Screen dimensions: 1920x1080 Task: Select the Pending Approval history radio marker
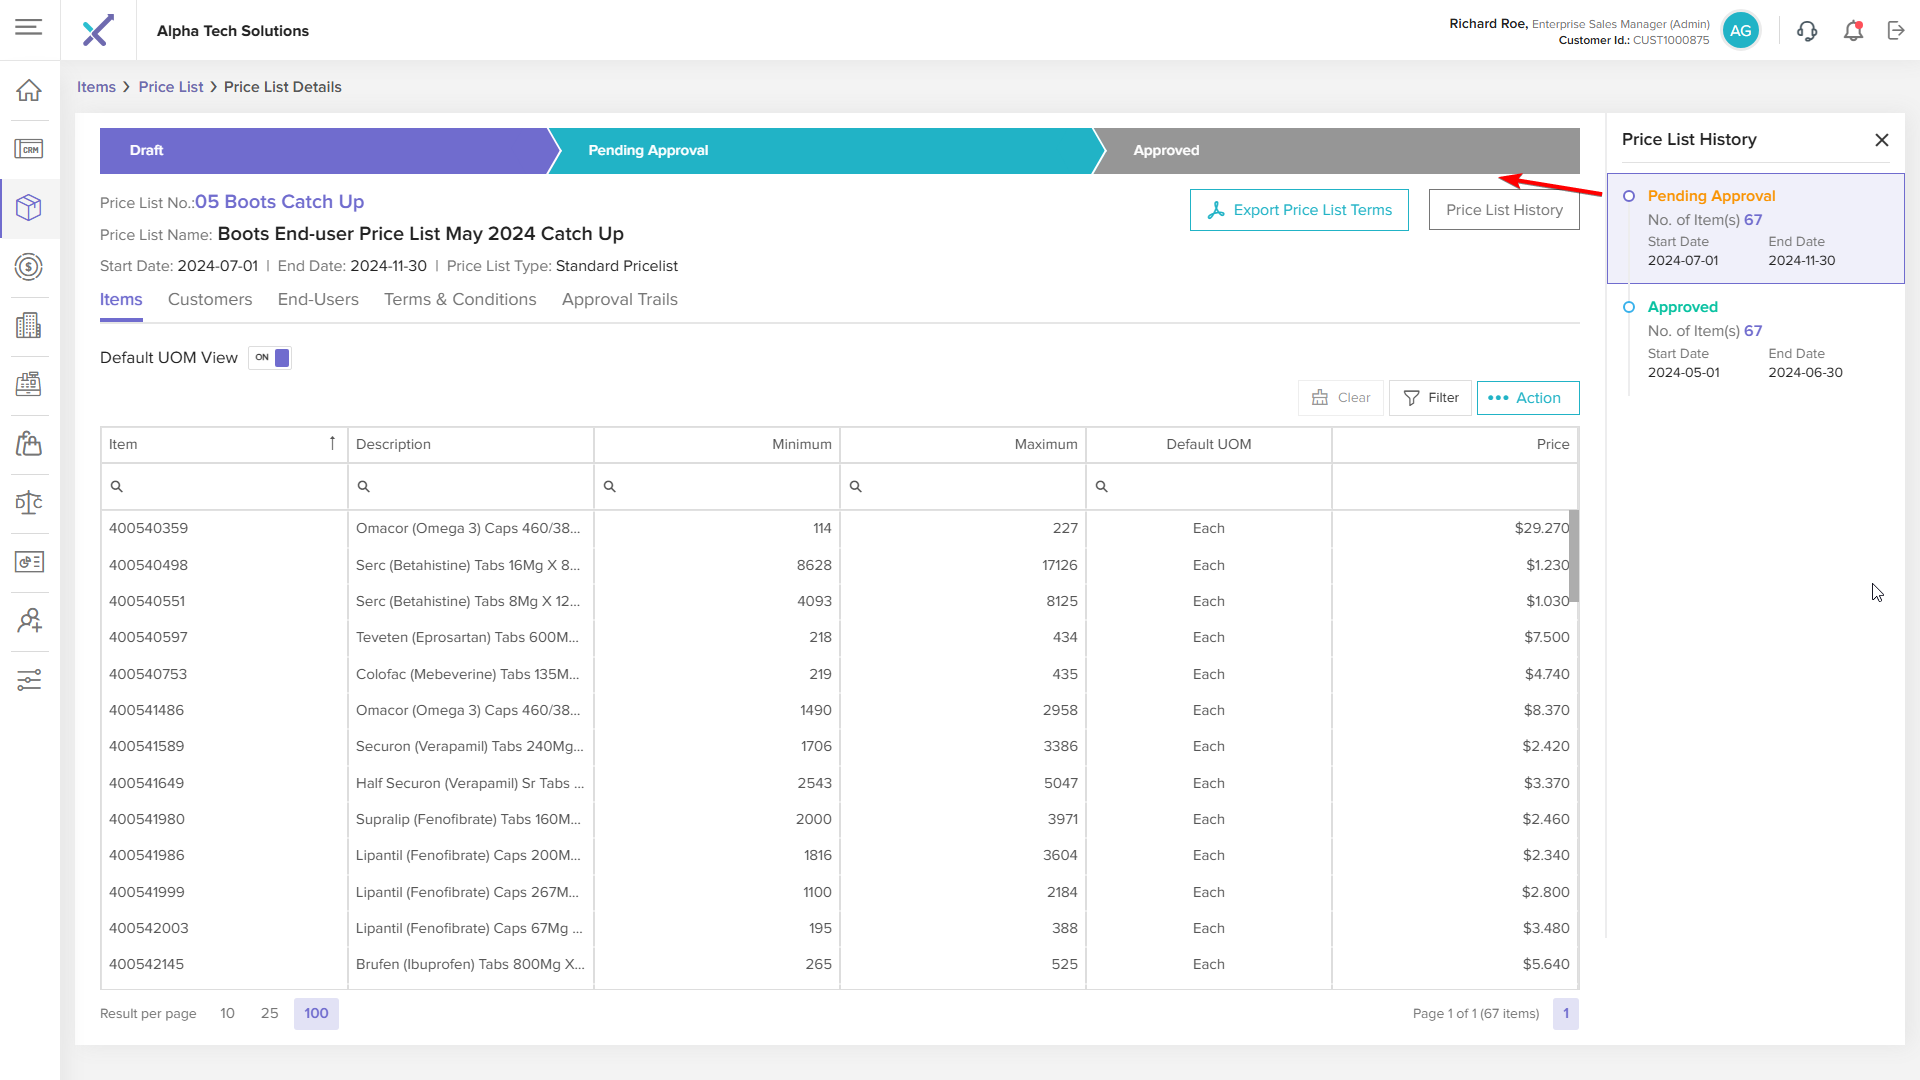pyautogui.click(x=1629, y=196)
